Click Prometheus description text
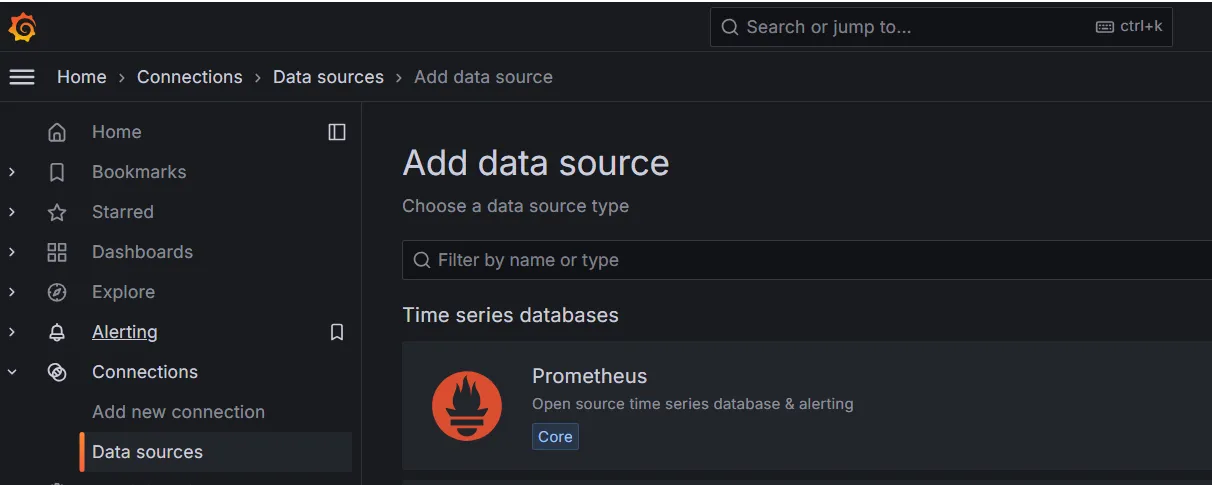The height and width of the screenshot is (485, 1212). tap(693, 404)
